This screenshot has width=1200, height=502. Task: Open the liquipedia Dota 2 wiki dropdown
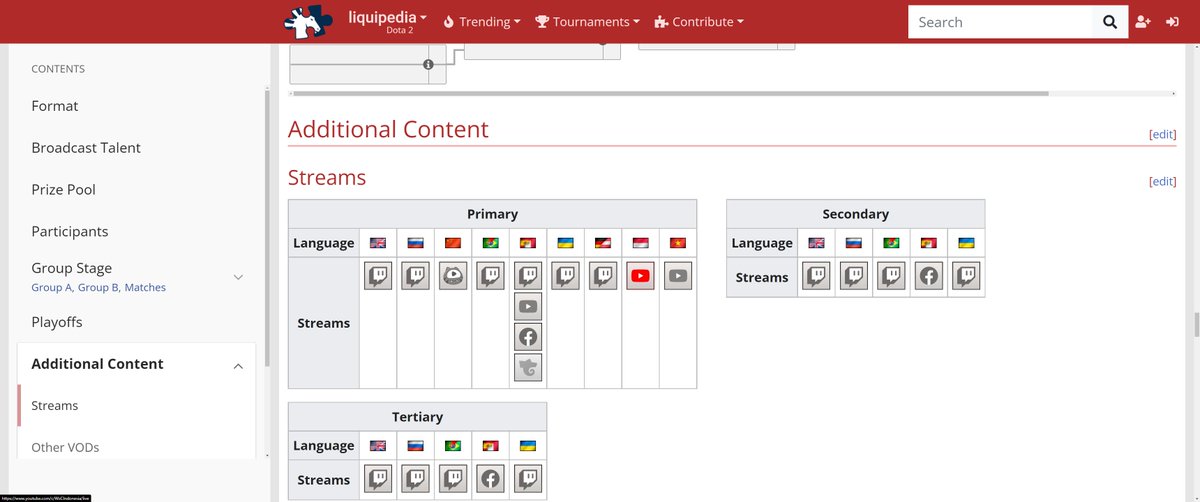click(388, 21)
